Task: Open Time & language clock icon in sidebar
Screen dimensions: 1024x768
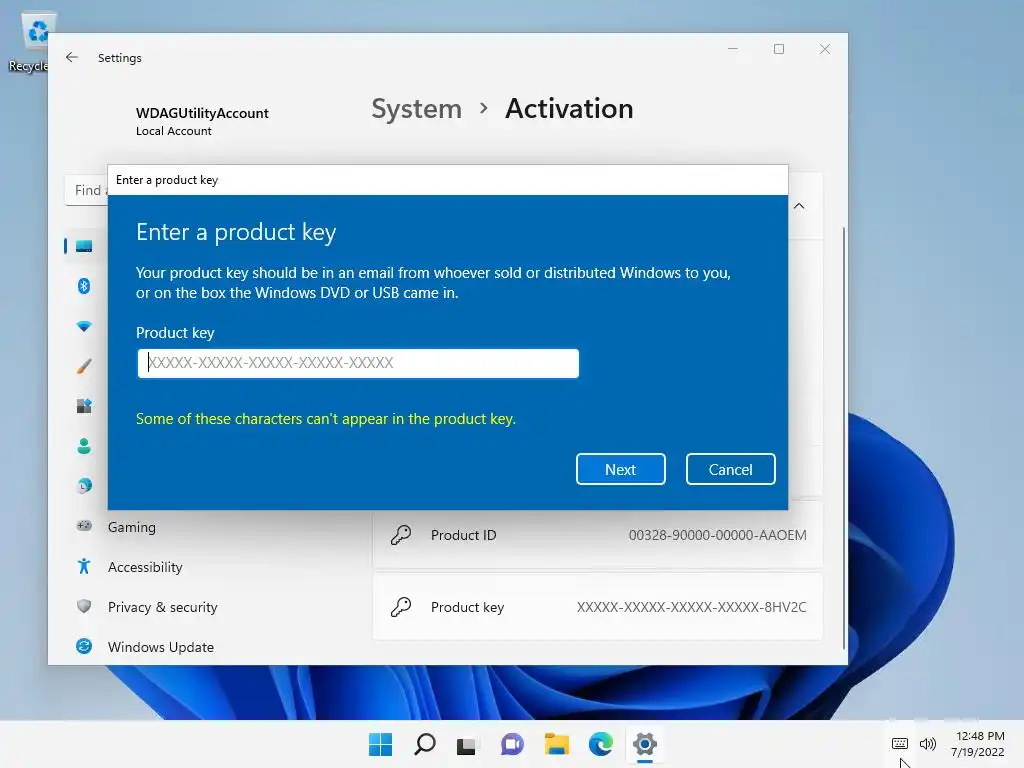Action: click(84, 486)
